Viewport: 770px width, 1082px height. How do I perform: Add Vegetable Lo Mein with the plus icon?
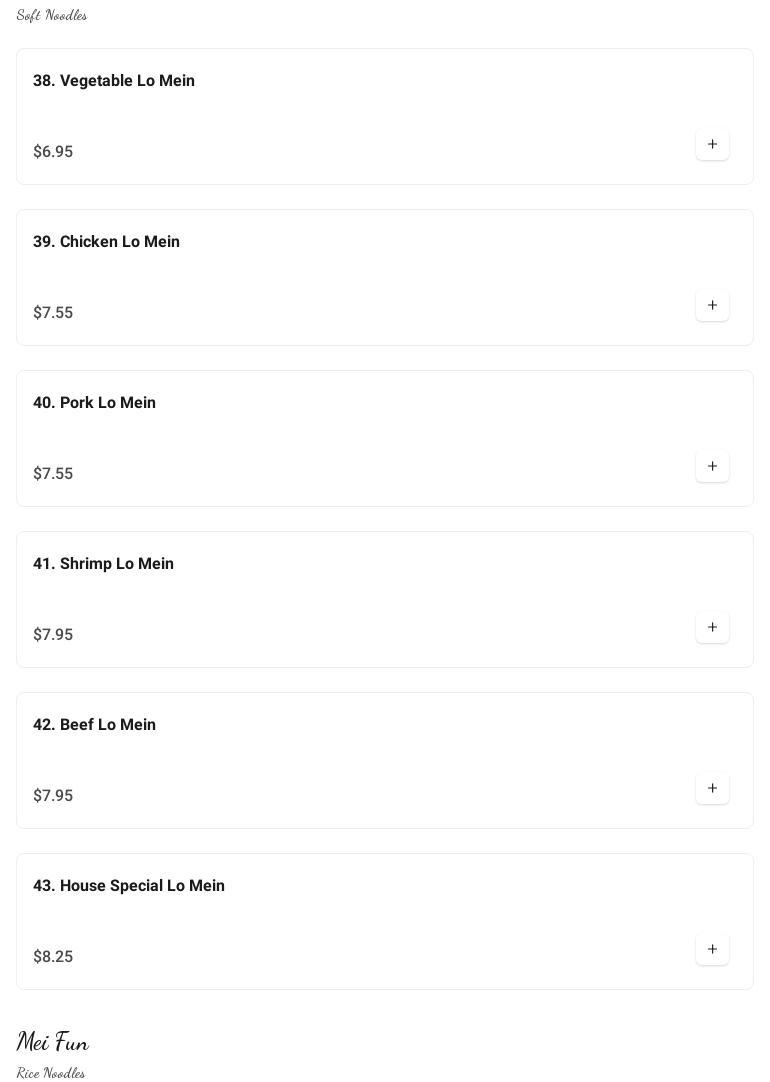coord(712,145)
